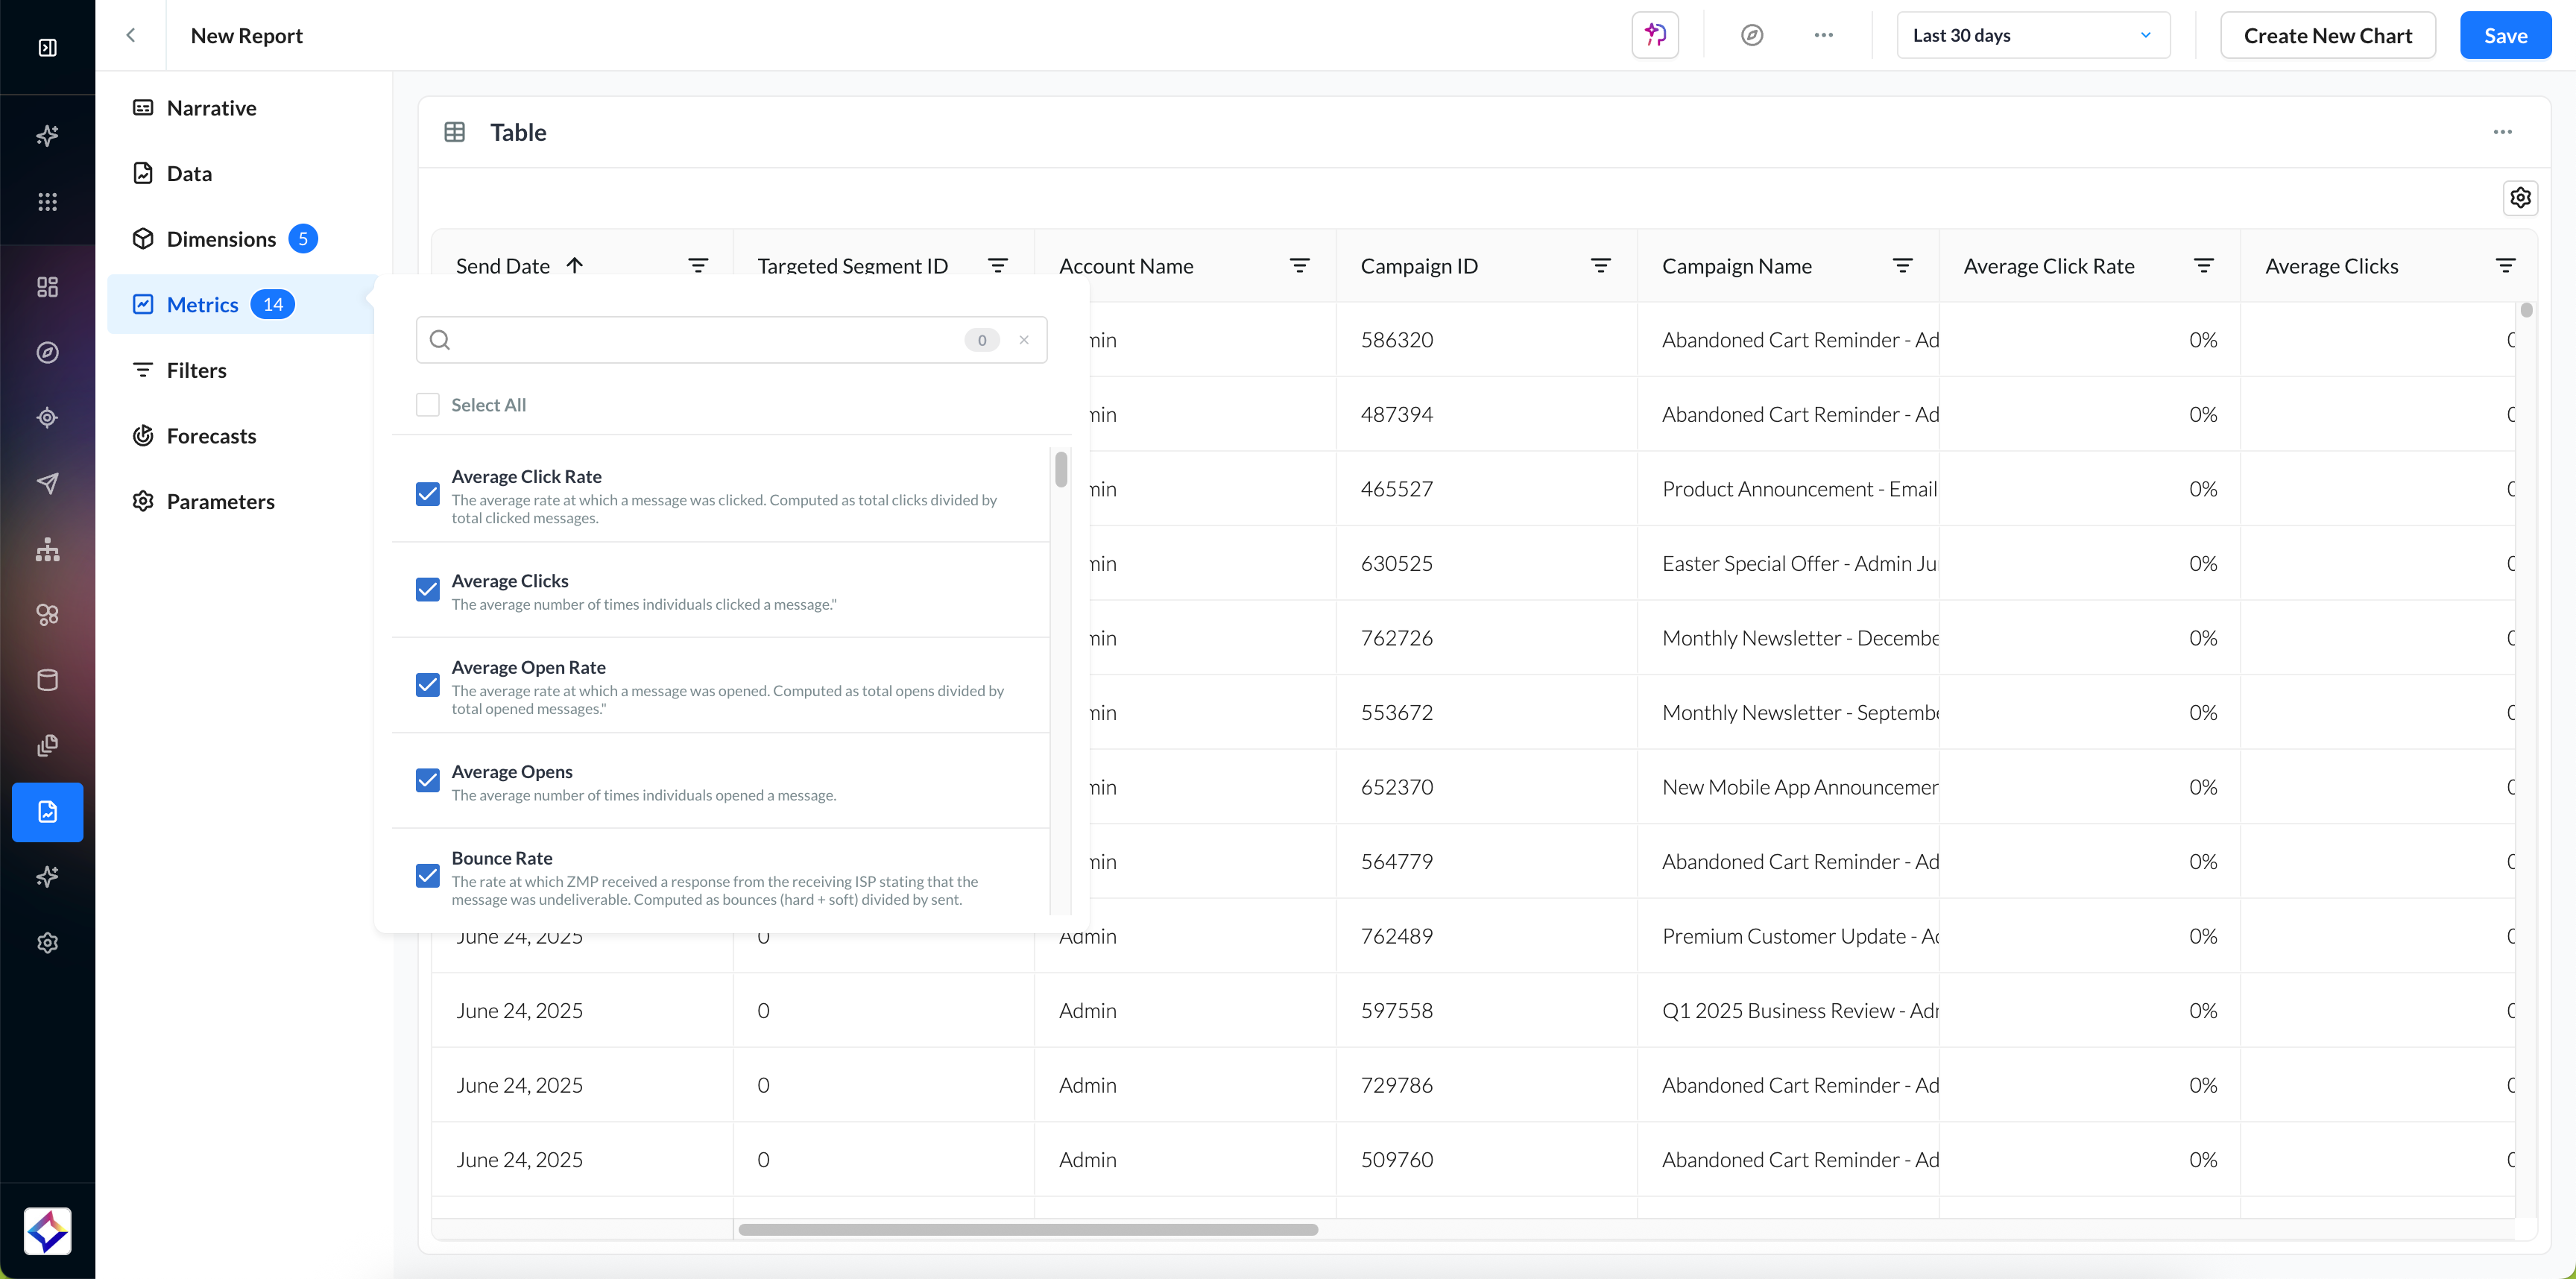2576x1279 pixels.
Task: Click the Campaign ID column filter icon
Action: [x=1600, y=266]
